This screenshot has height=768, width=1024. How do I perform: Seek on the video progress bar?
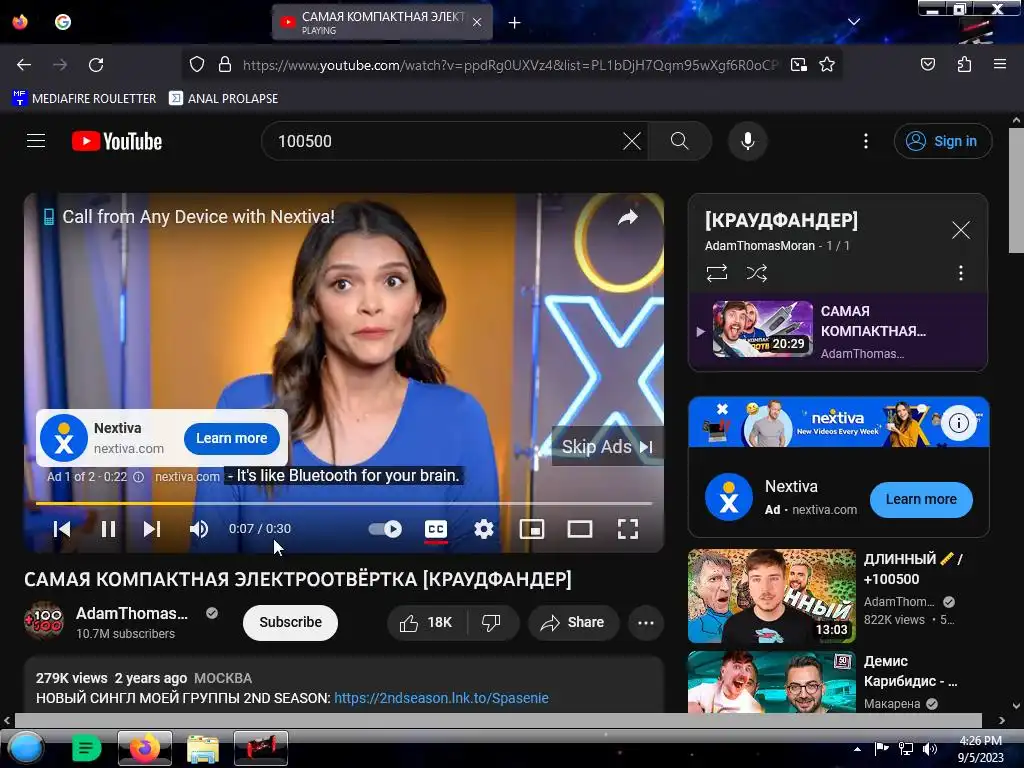tap(344, 504)
